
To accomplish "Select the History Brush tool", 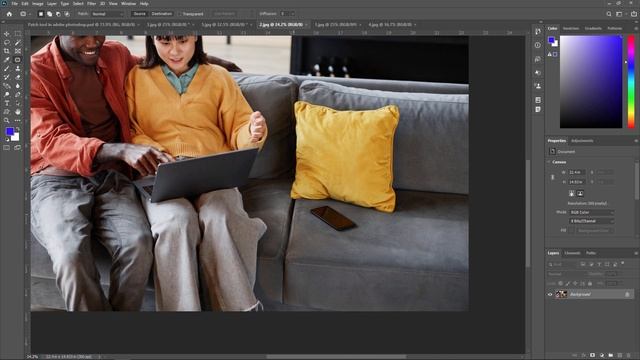I will 7,77.
